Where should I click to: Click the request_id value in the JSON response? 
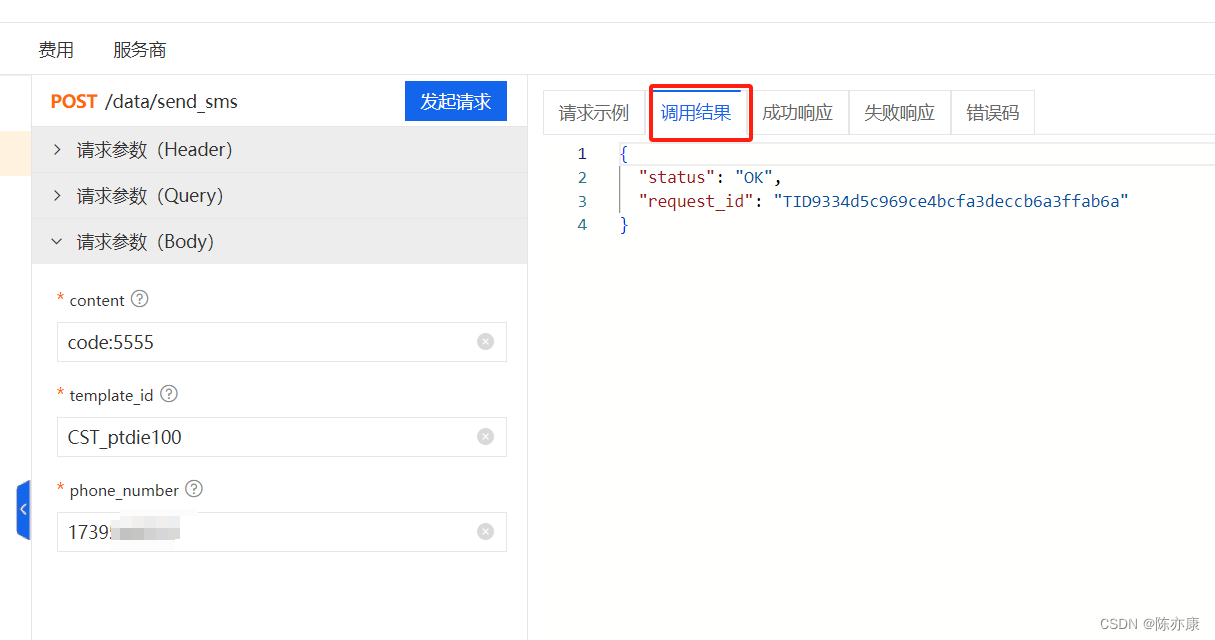point(951,201)
